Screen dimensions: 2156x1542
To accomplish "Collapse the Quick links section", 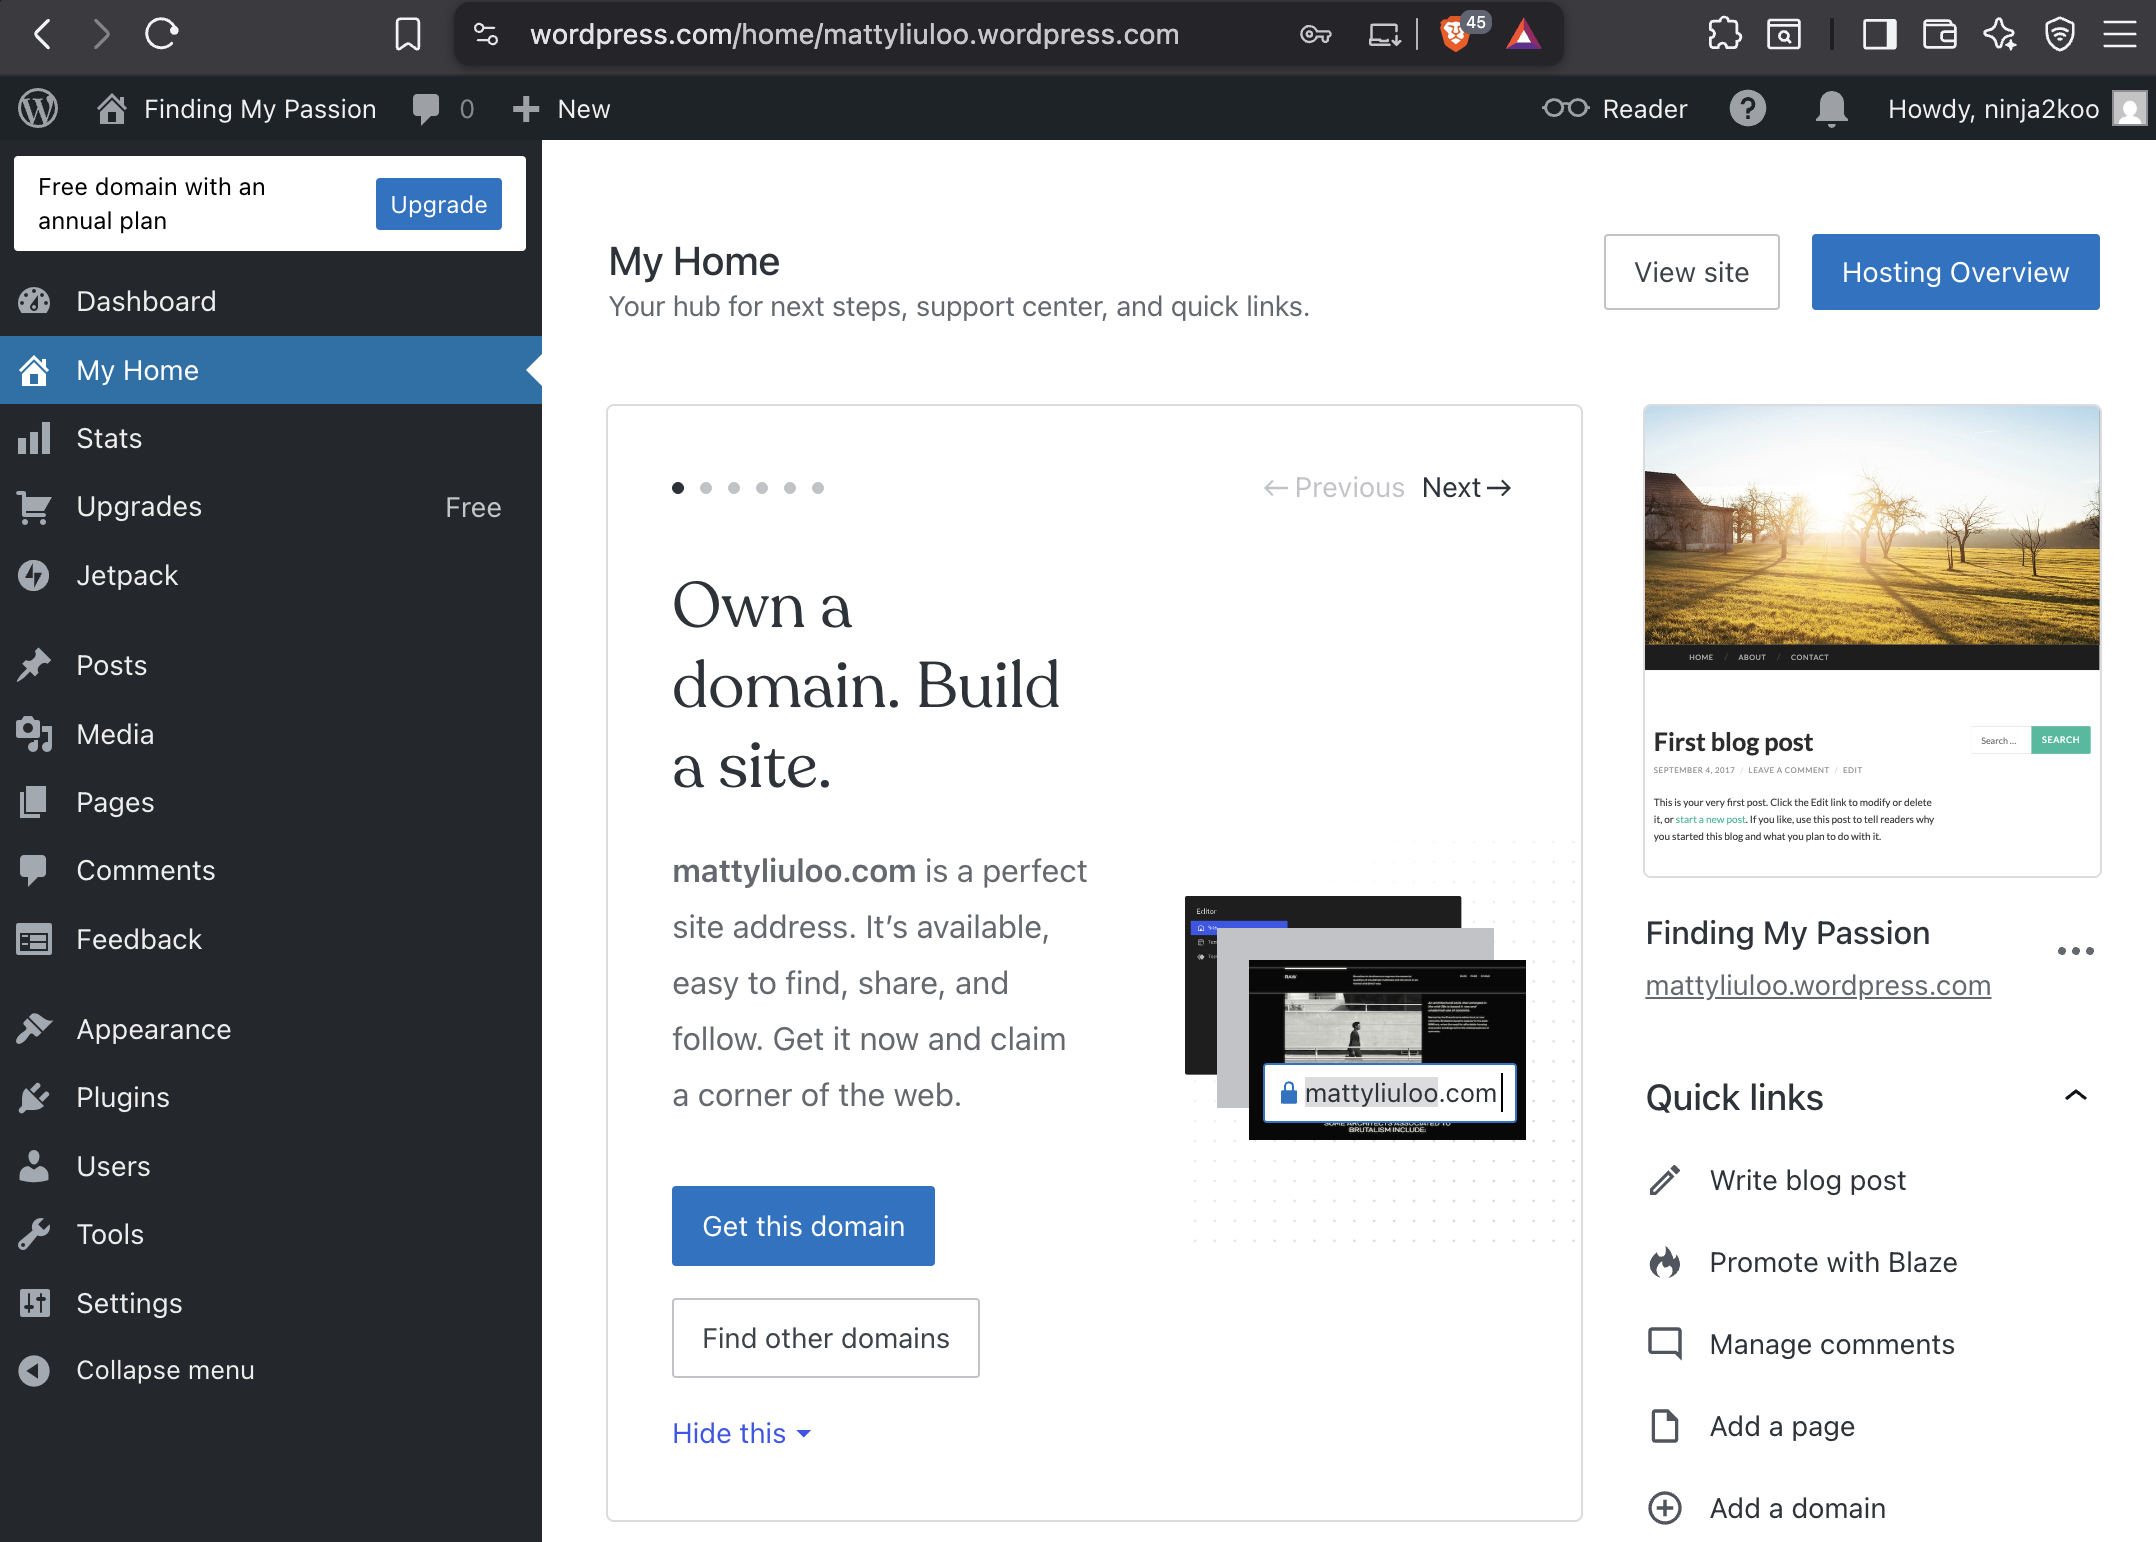I will coord(2075,1095).
